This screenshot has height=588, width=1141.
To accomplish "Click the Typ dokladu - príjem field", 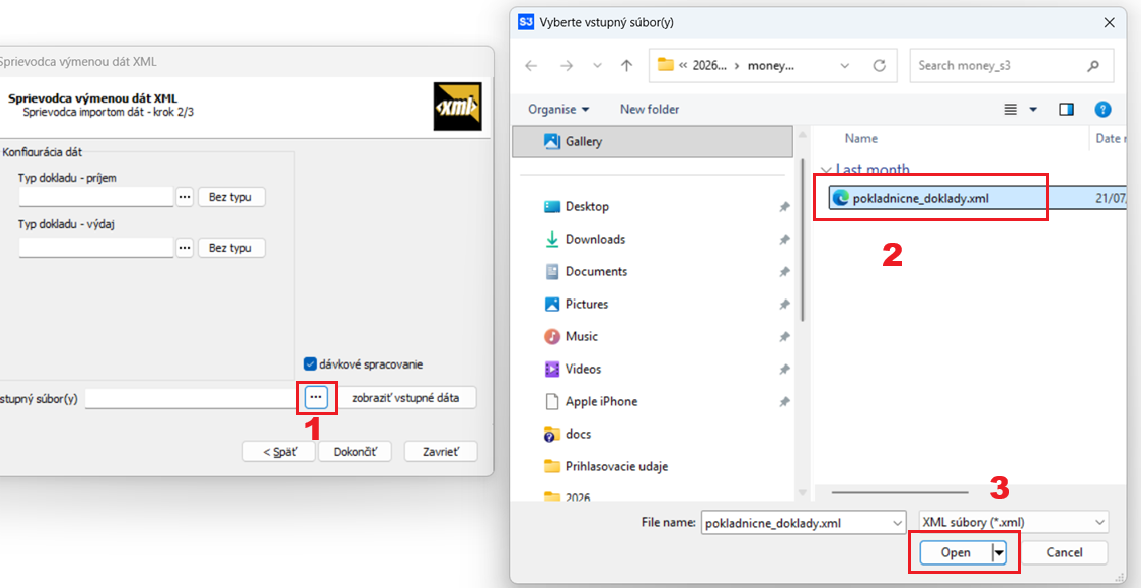I will (96, 197).
